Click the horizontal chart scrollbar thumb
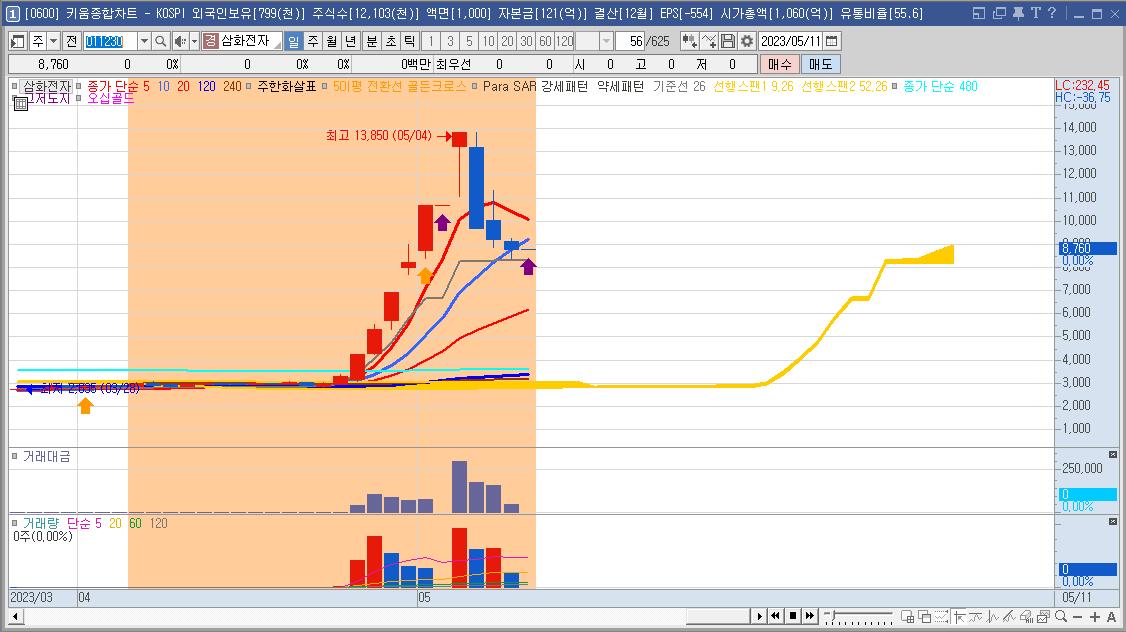The image size is (1126, 632). point(717,616)
